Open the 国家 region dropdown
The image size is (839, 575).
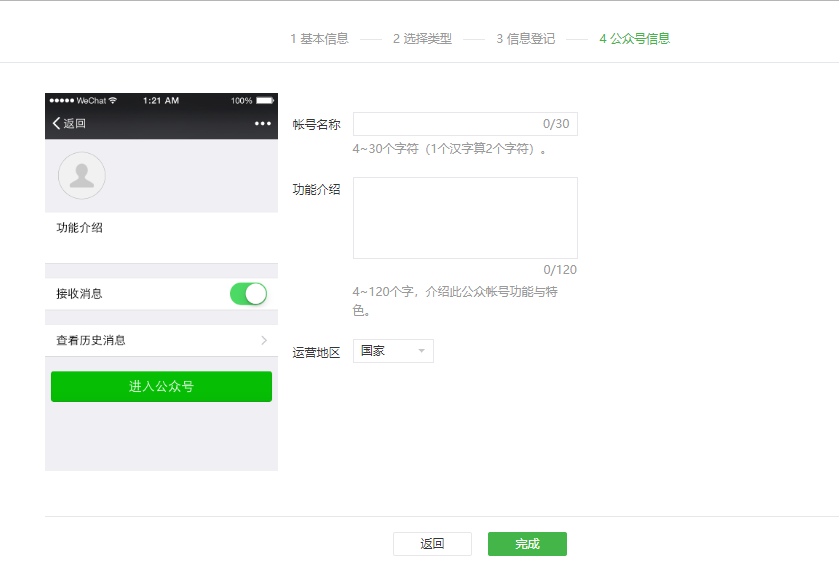click(x=393, y=351)
